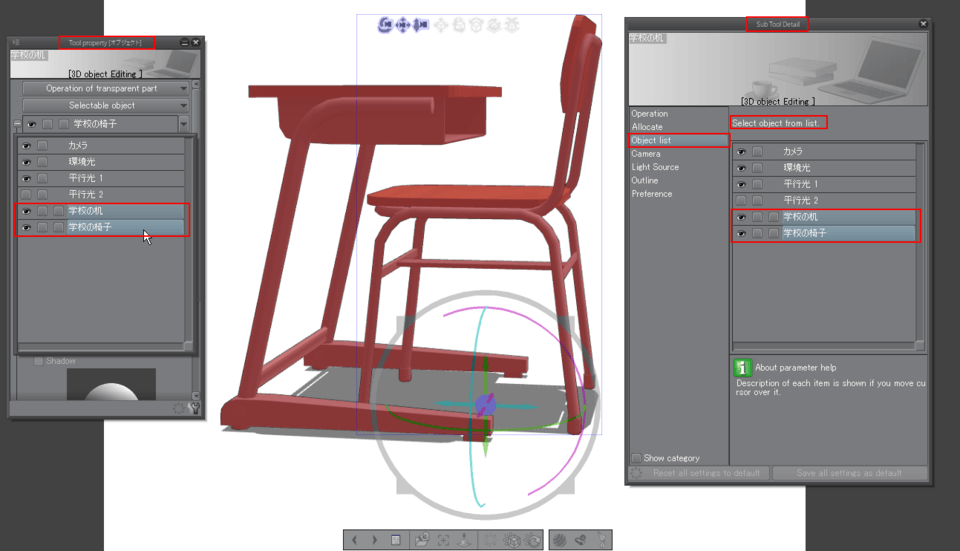Enable the Shadow checkbox
Viewport: 960px width, 551px height.
click(39, 361)
